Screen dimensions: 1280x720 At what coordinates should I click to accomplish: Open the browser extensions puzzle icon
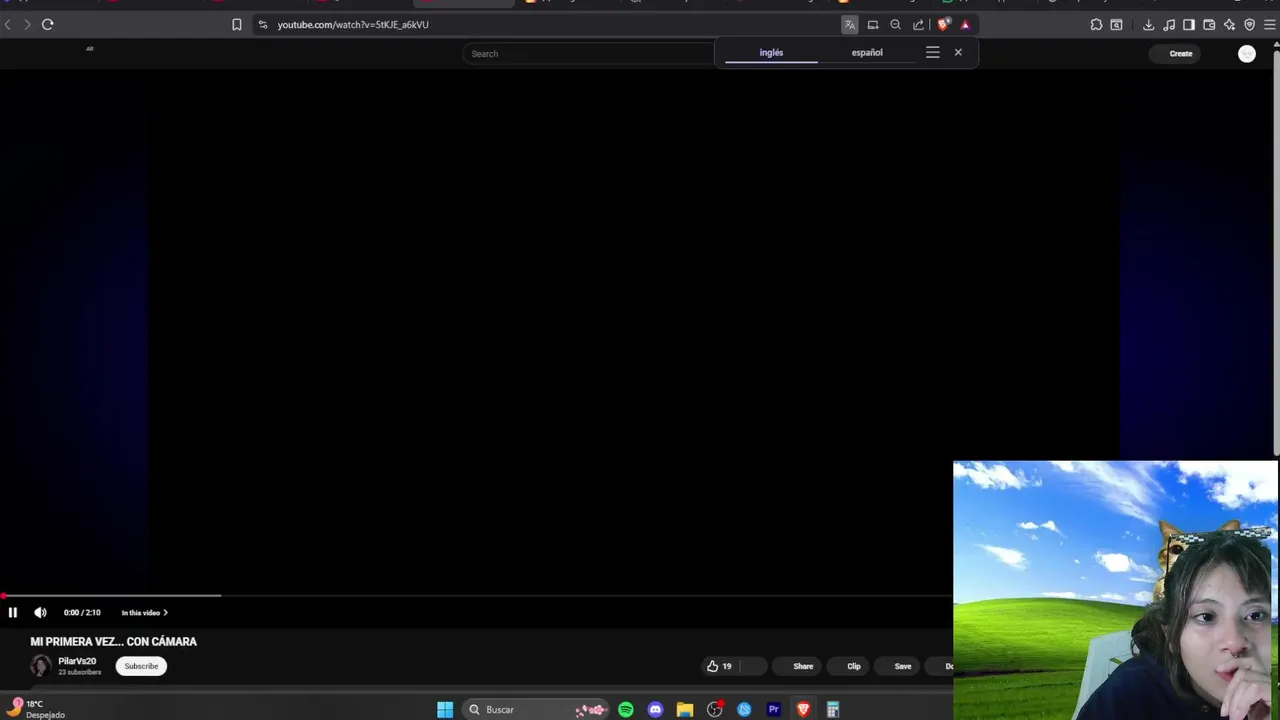coord(1097,24)
